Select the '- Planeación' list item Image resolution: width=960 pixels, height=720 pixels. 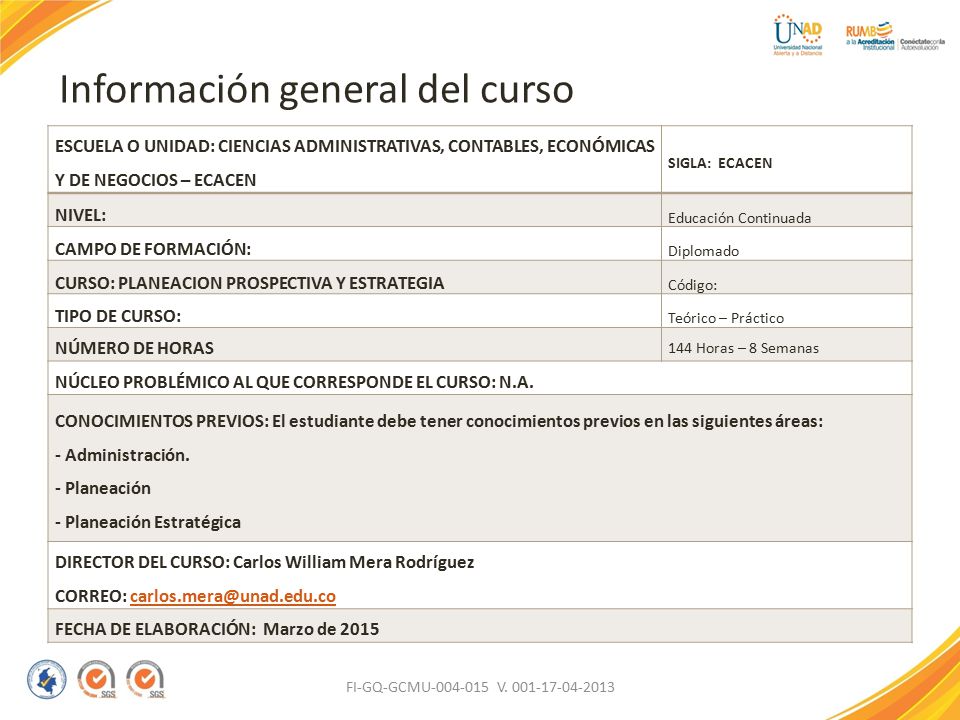click(102, 488)
